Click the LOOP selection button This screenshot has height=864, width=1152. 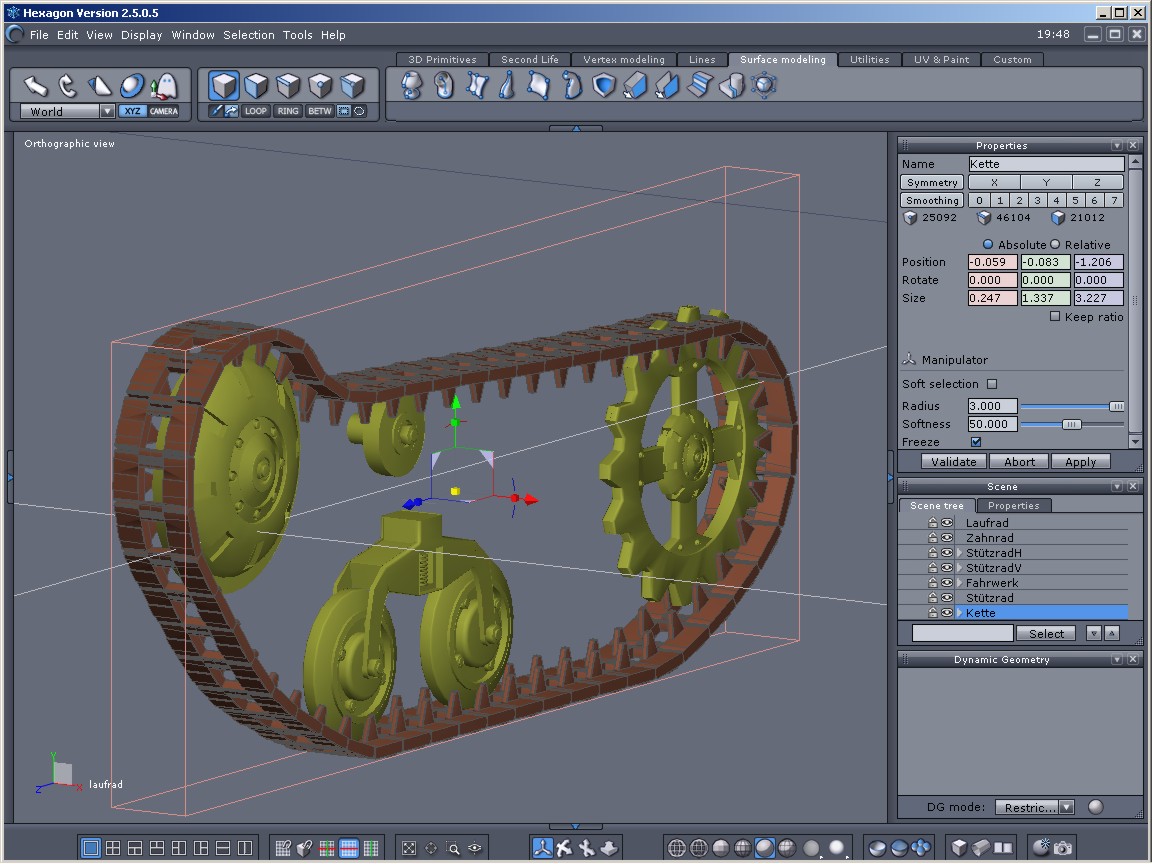[256, 111]
